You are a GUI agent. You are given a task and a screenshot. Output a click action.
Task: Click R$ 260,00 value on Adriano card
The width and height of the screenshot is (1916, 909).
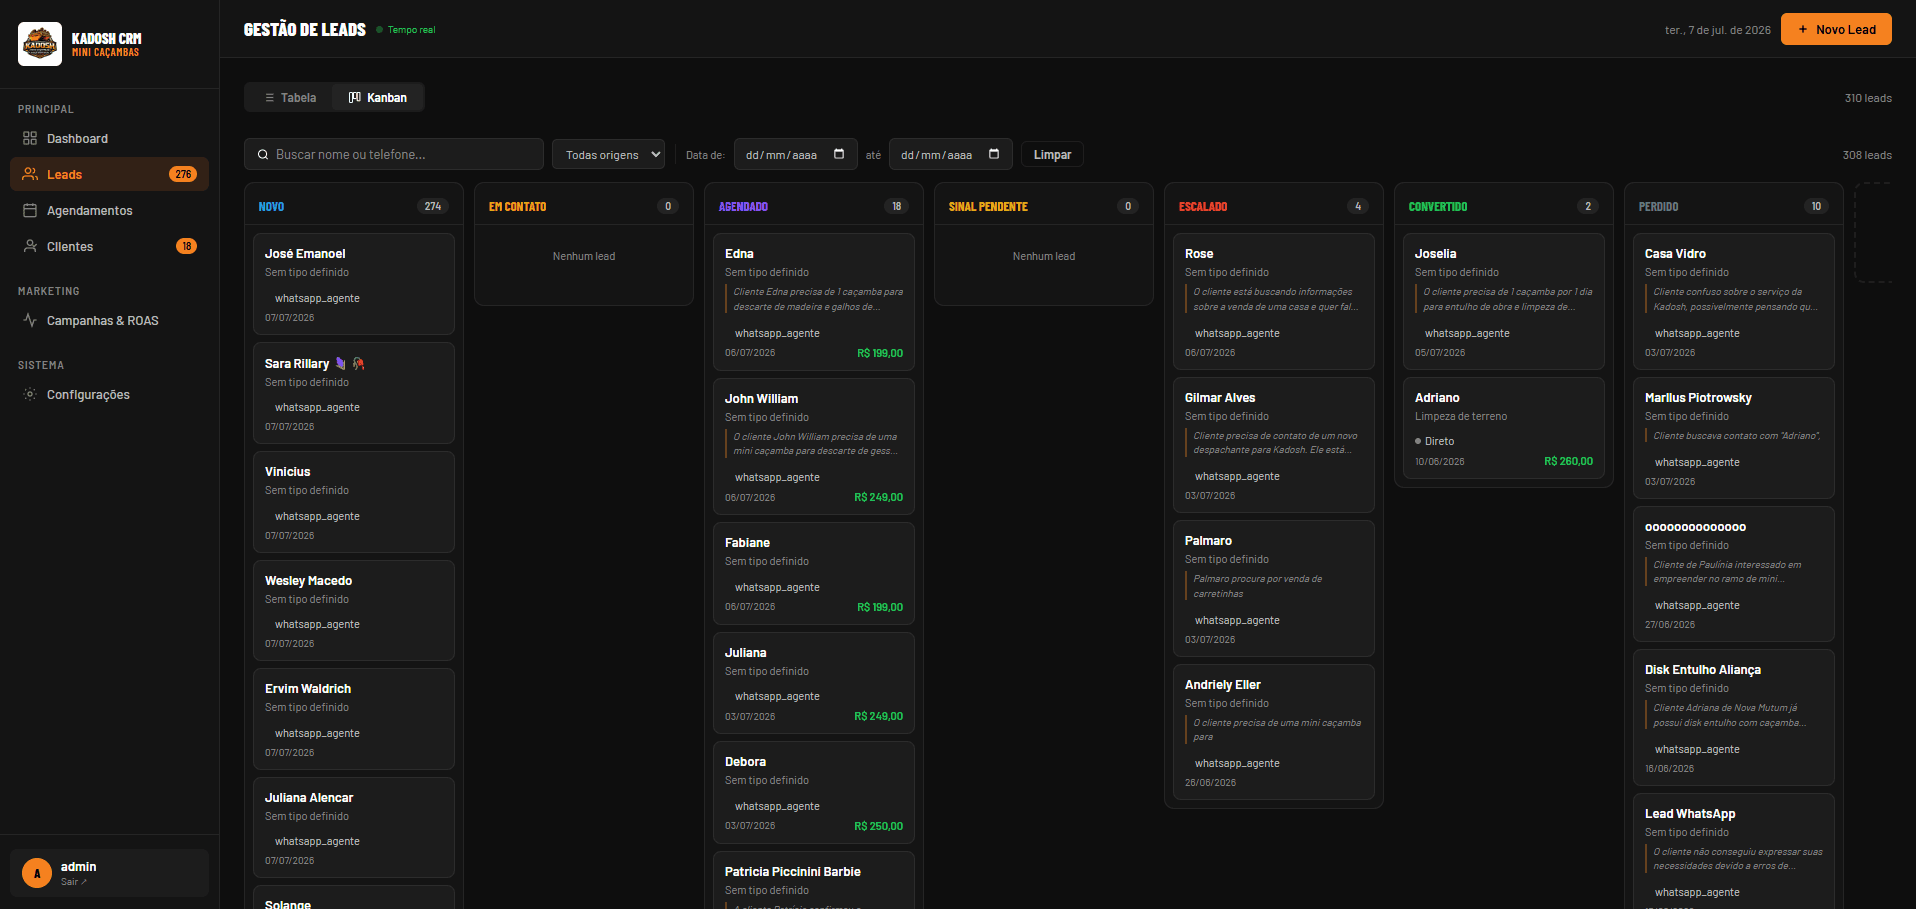pos(1568,461)
